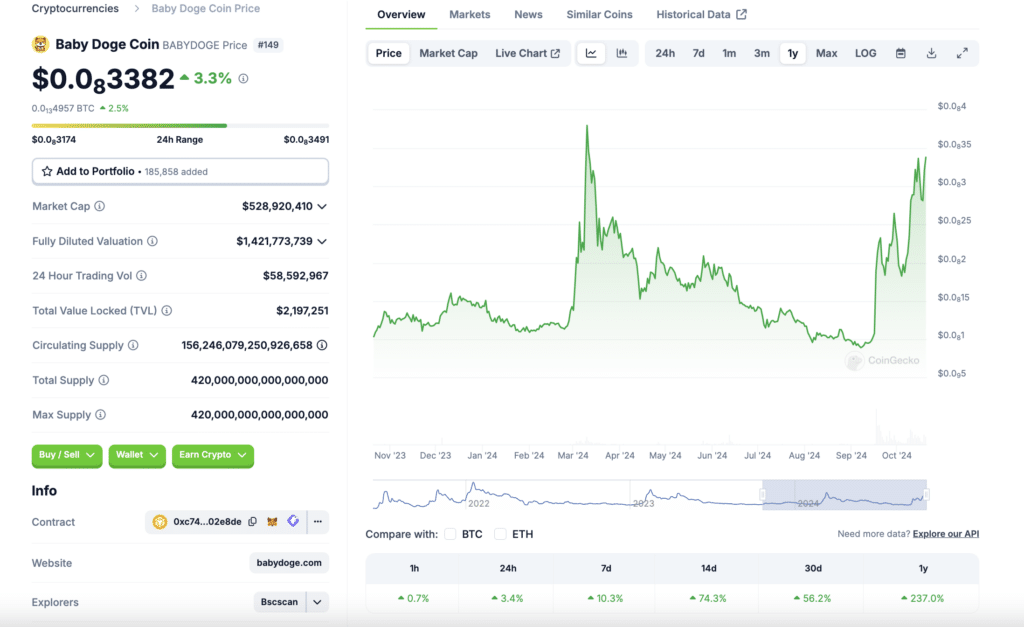Expand Fully Diluted Valuation chevron

pyautogui.click(x=322, y=241)
